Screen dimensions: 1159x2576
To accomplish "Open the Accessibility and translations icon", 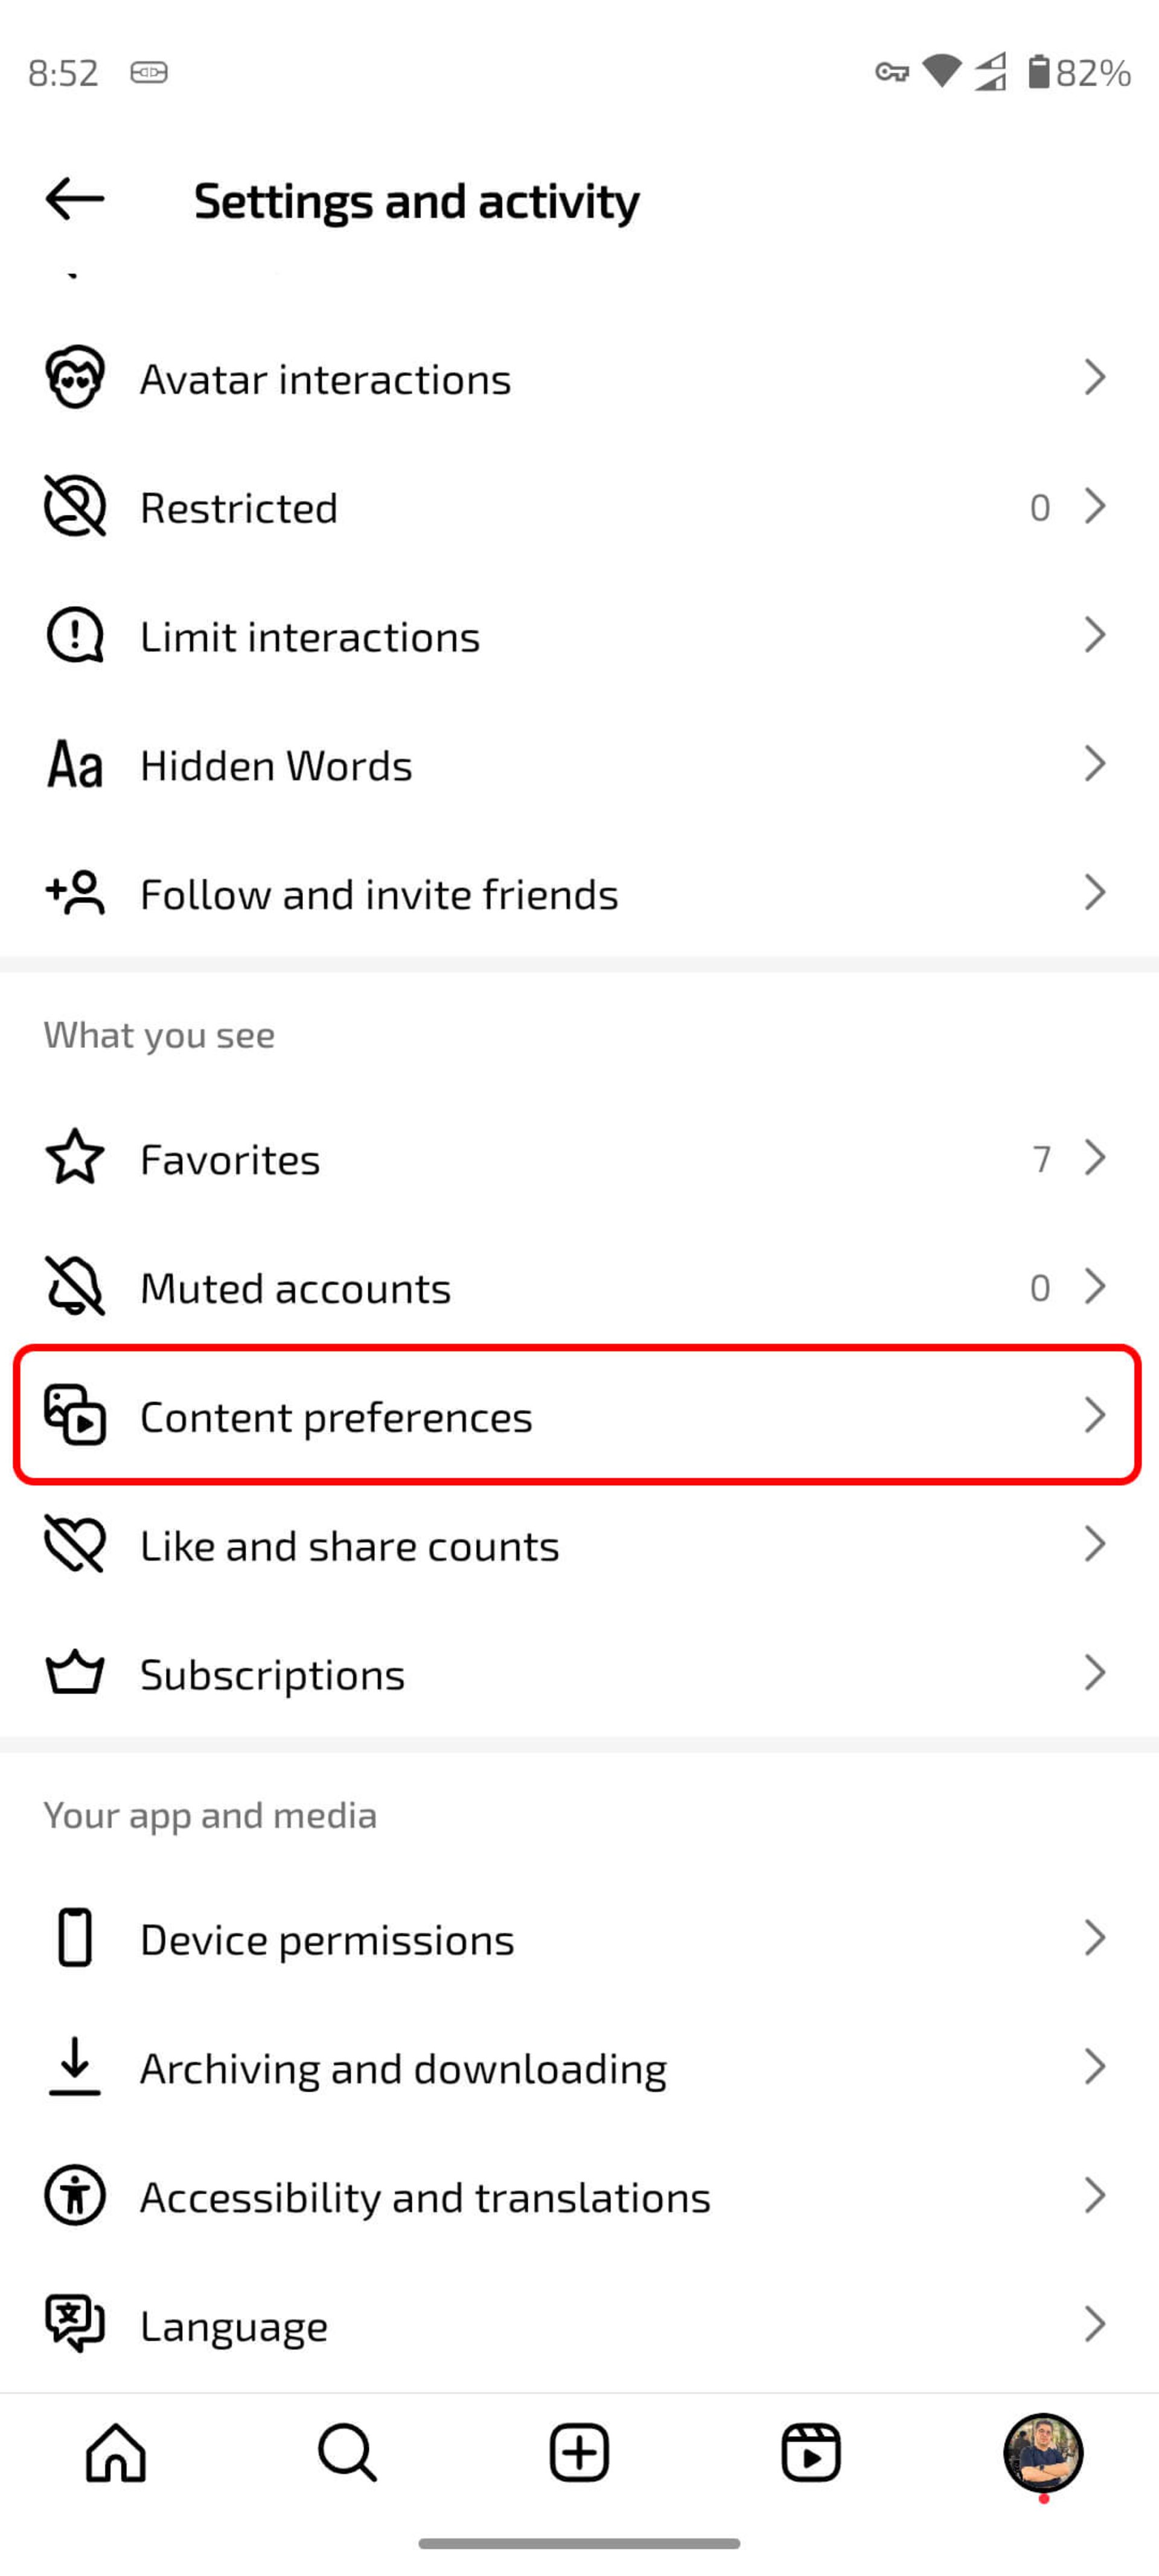I will tap(75, 2196).
